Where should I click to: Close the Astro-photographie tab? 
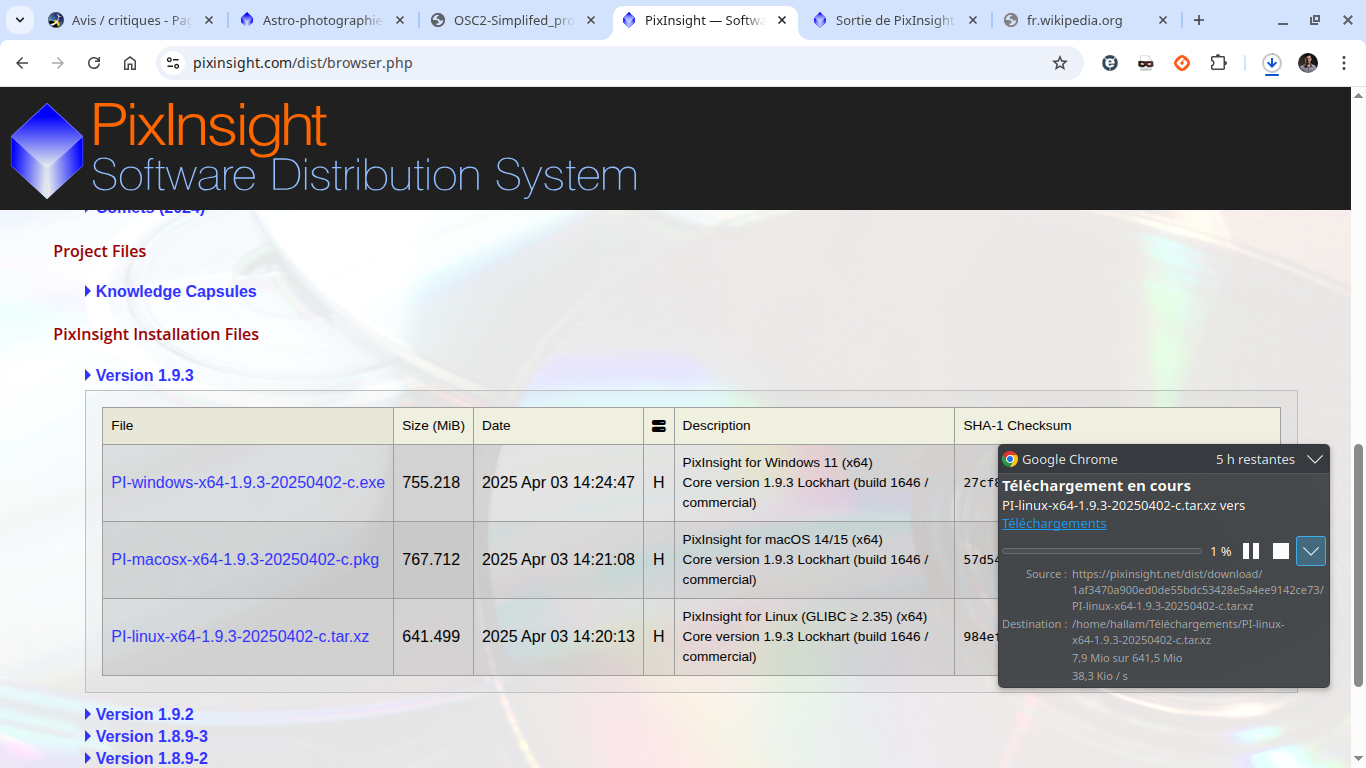[x=400, y=20]
